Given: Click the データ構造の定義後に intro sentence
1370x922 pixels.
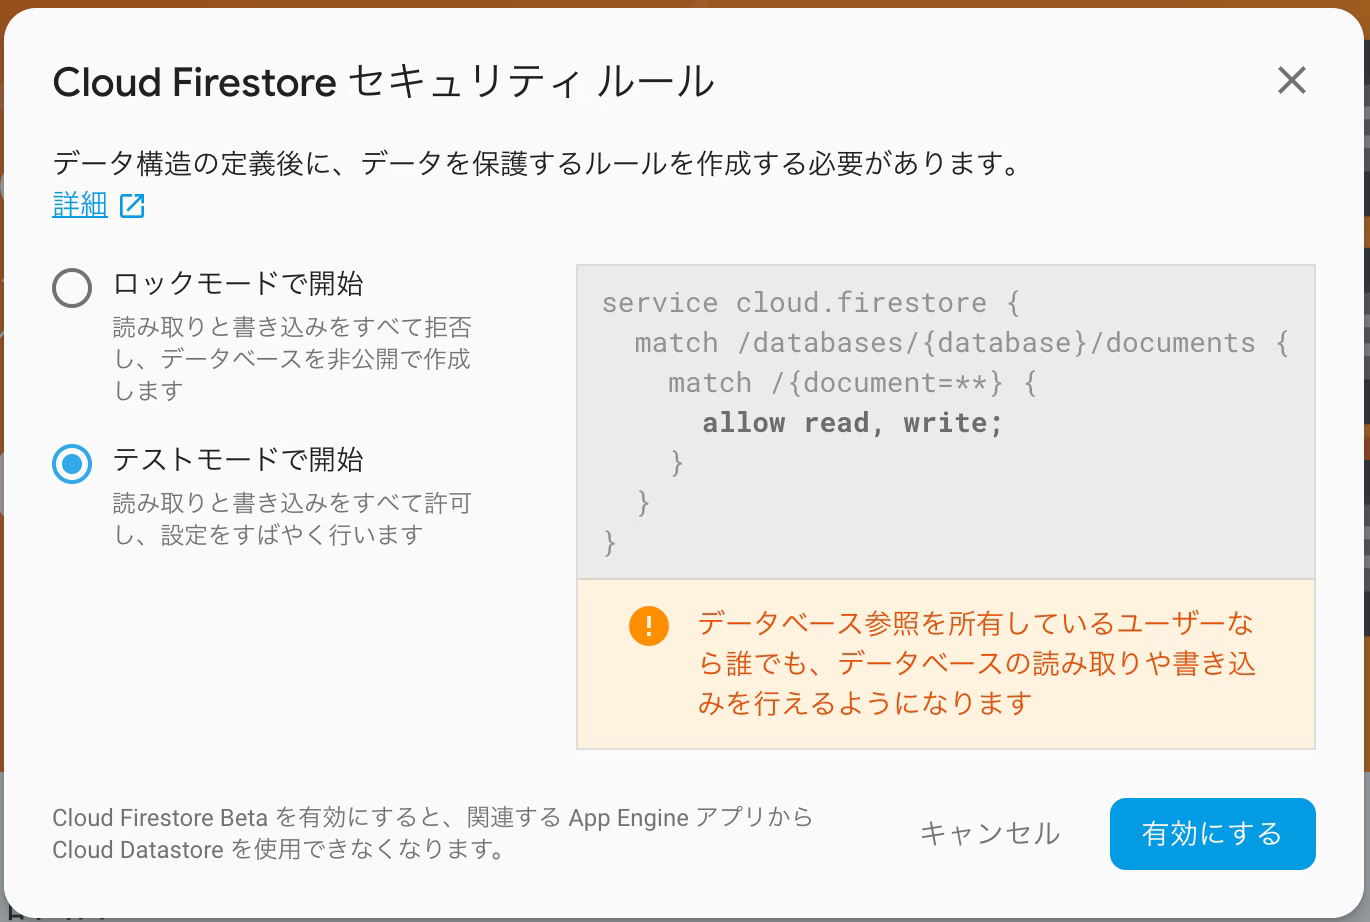Looking at the screenshot, I should (538, 163).
